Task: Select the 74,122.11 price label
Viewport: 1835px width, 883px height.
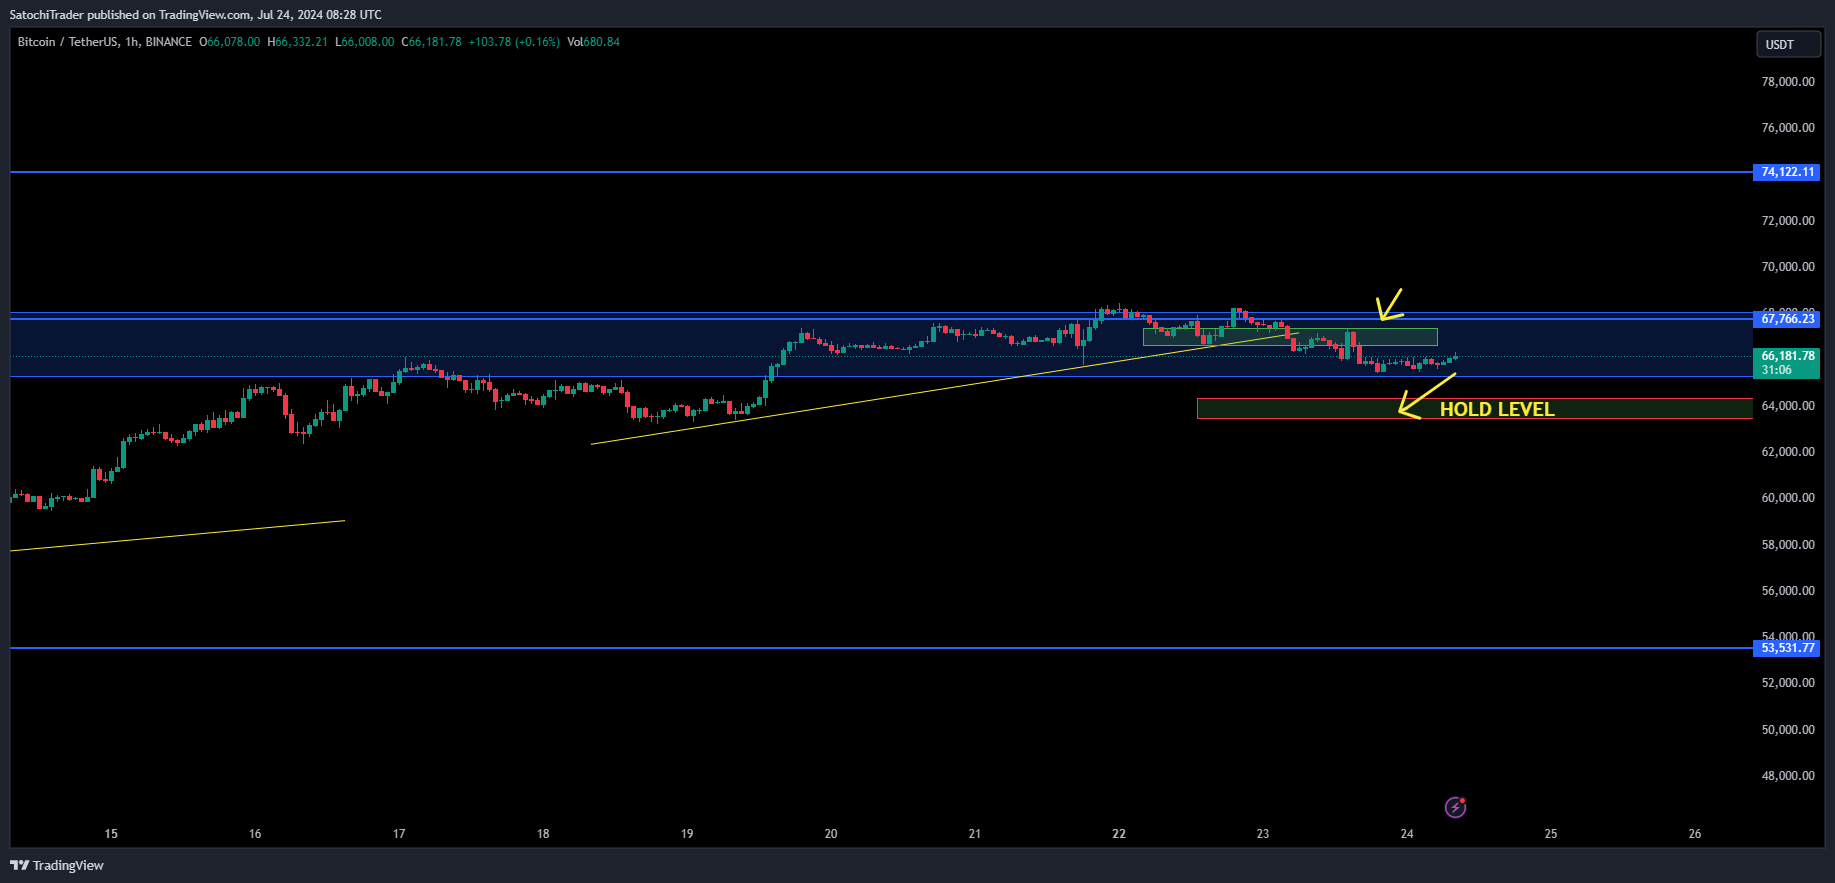Action: [x=1786, y=172]
